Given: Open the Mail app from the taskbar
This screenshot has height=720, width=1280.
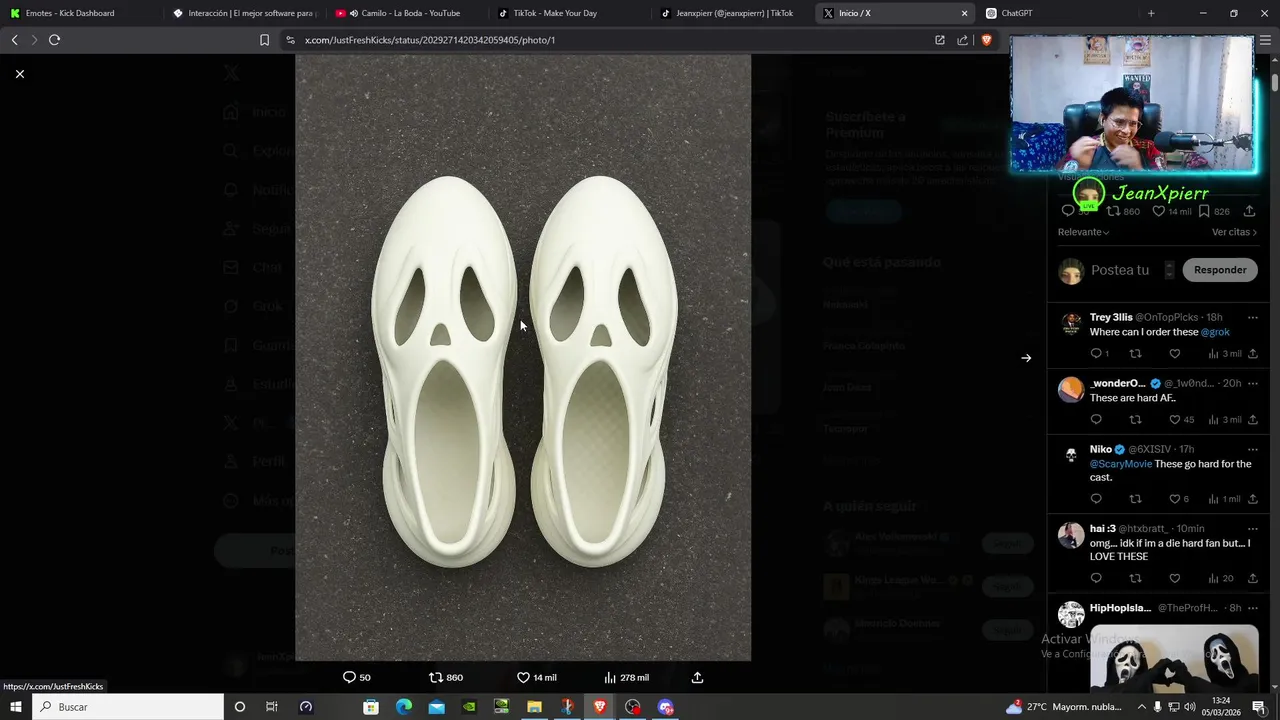Looking at the screenshot, I should coord(436,707).
